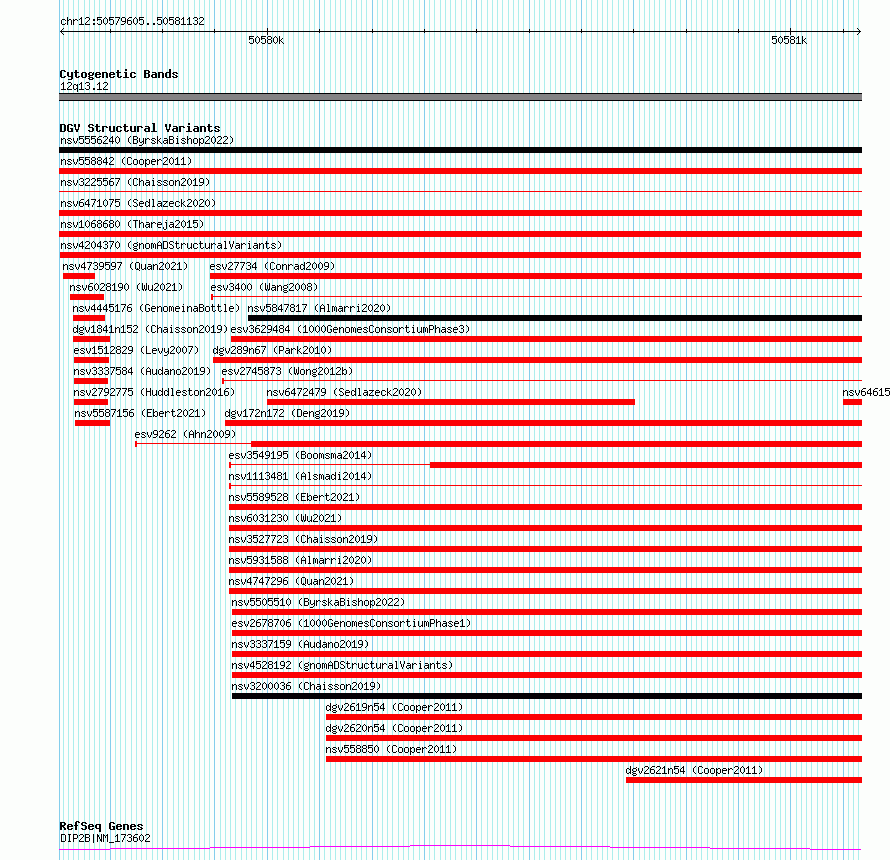Click the black bar under nsv5556240
The image size is (890, 860).
pyautogui.click(x=460, y=150)
